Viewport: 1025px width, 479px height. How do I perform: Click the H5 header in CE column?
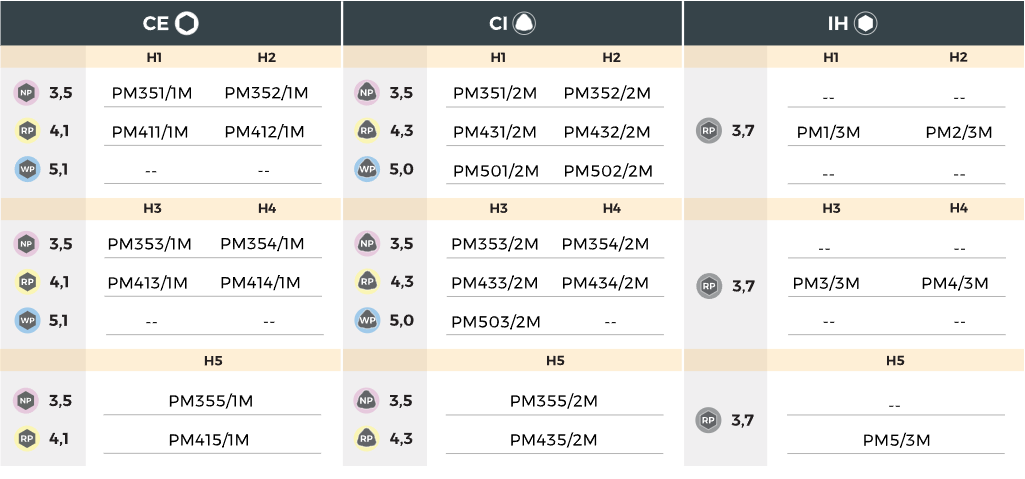[213, 361]
